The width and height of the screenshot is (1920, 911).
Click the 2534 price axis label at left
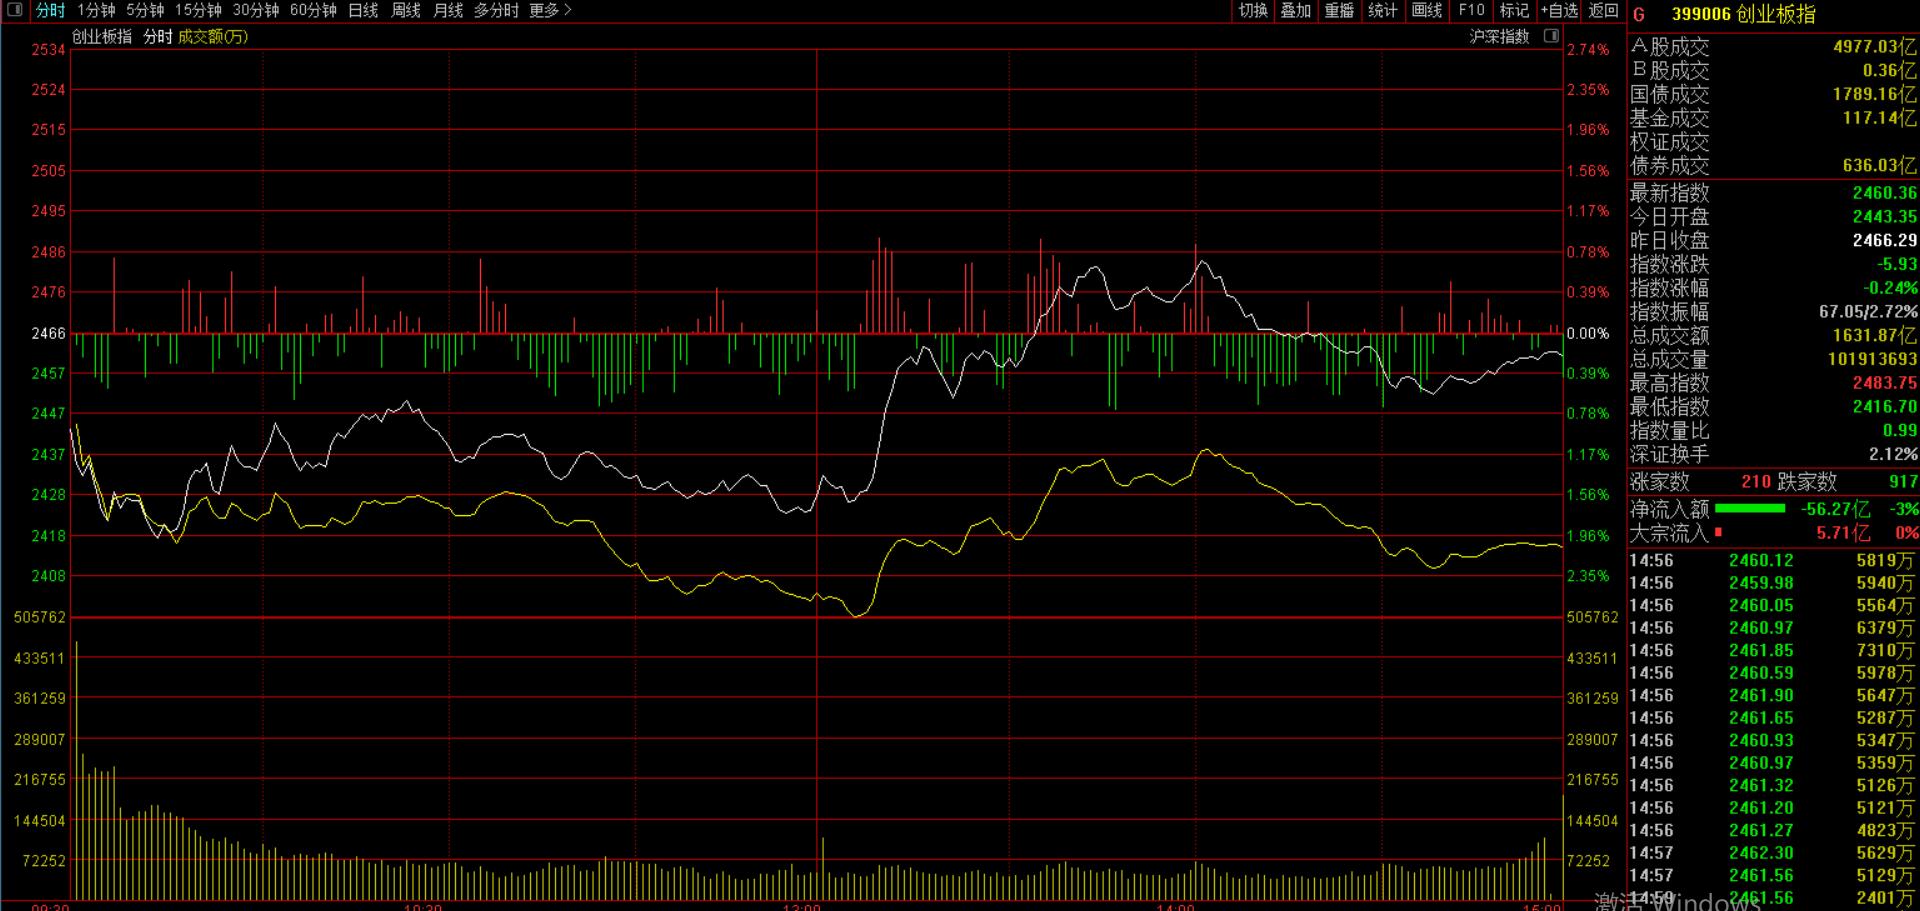[x=48, y=50]
